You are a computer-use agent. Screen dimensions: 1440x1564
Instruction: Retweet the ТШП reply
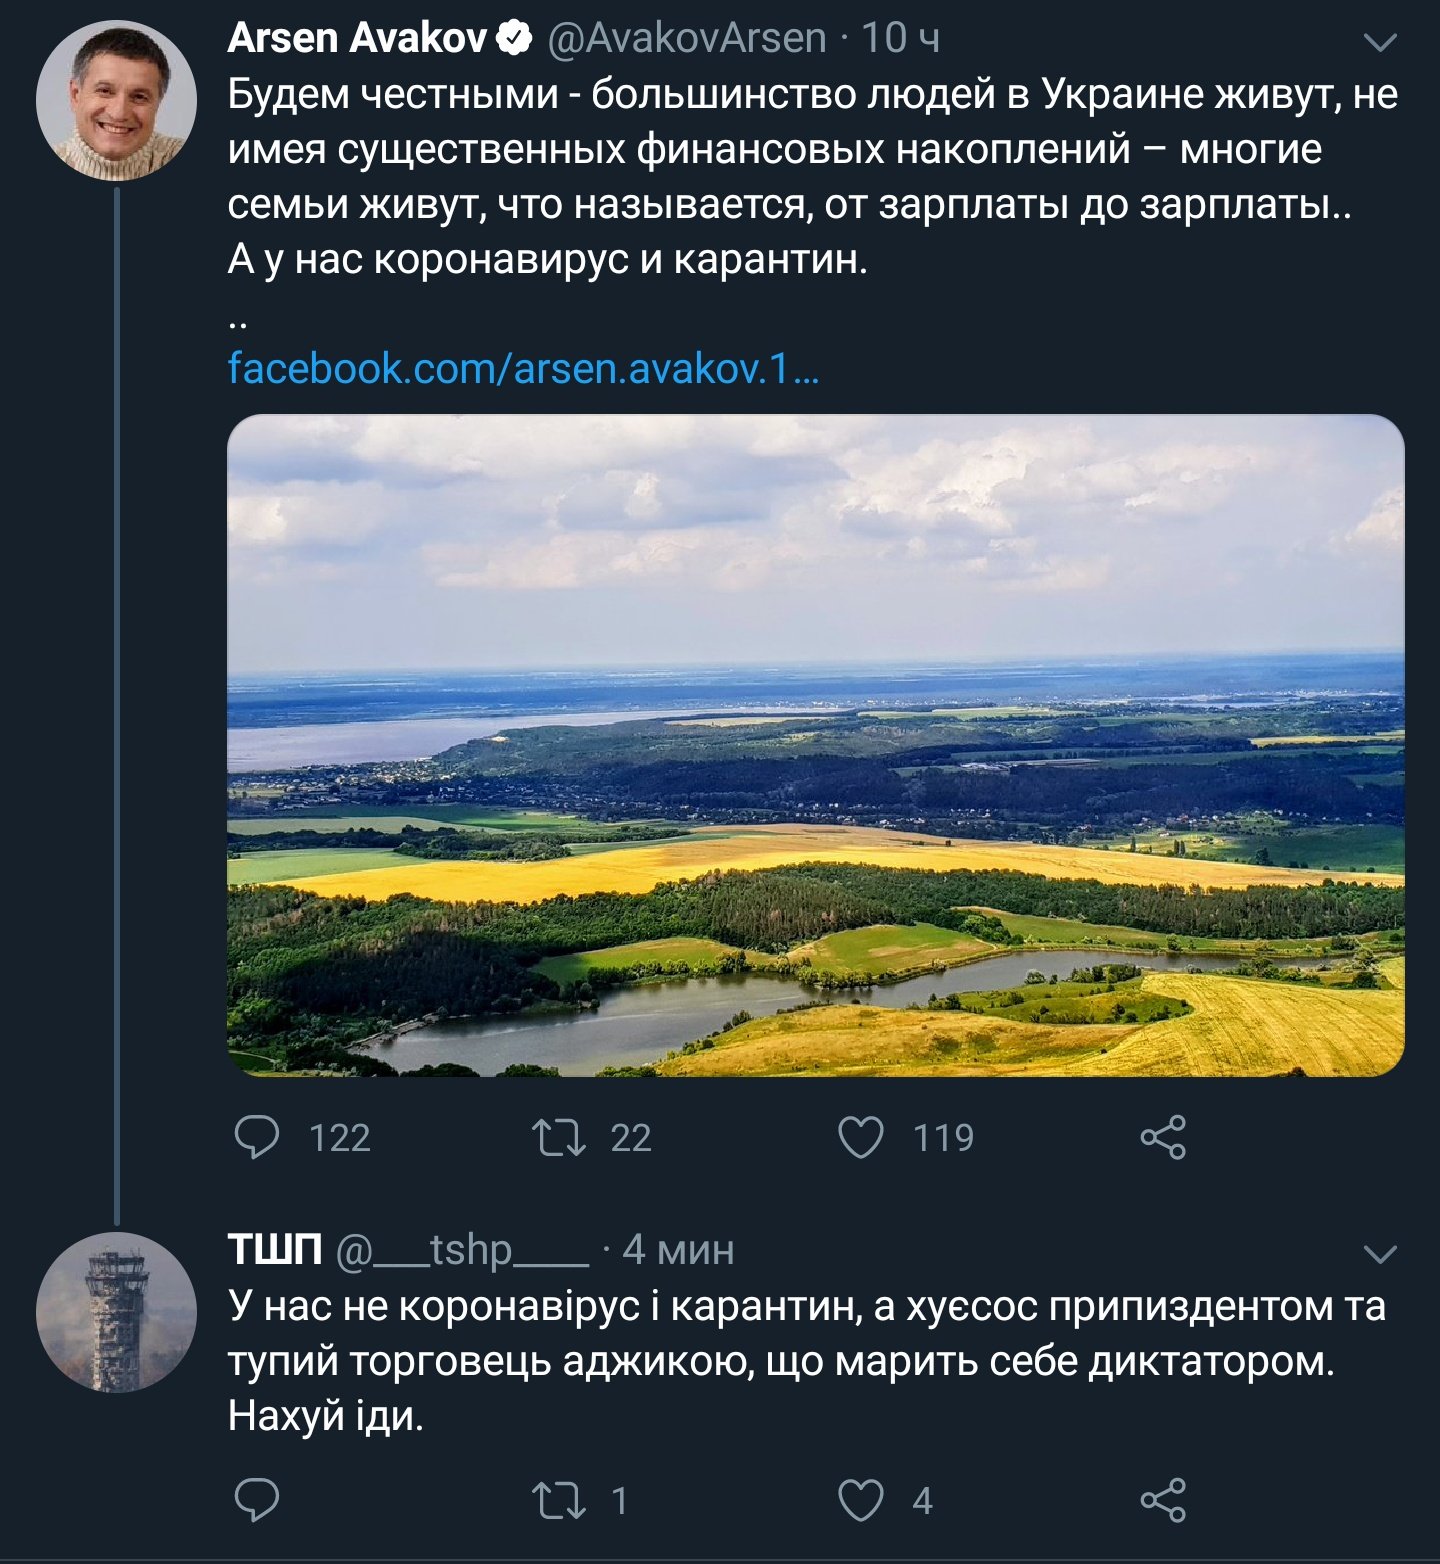pyautogui.click(x=559, y=1500)
